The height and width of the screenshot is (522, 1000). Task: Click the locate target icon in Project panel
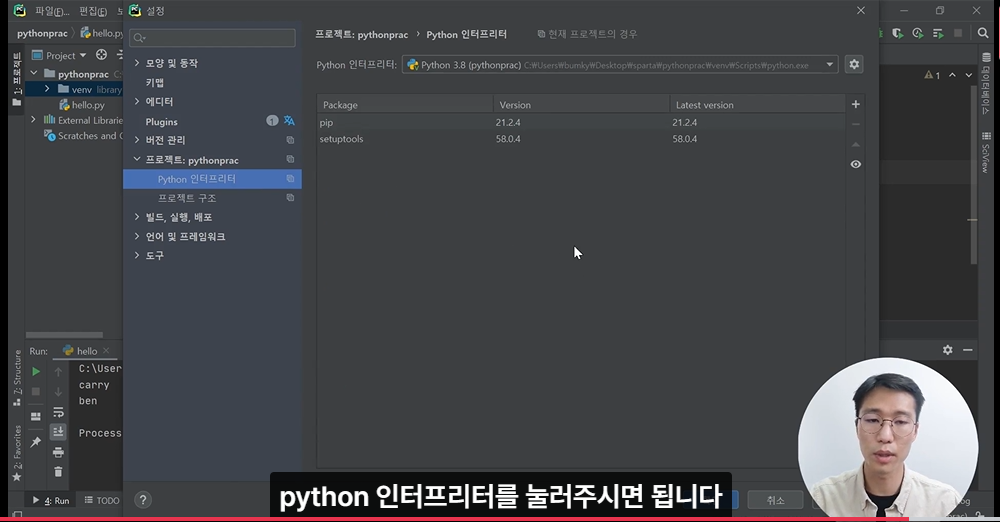coord(101,55)
